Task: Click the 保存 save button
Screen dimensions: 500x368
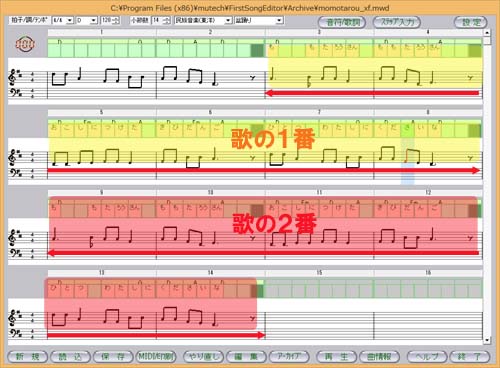Action: click(x=113, y=357)
